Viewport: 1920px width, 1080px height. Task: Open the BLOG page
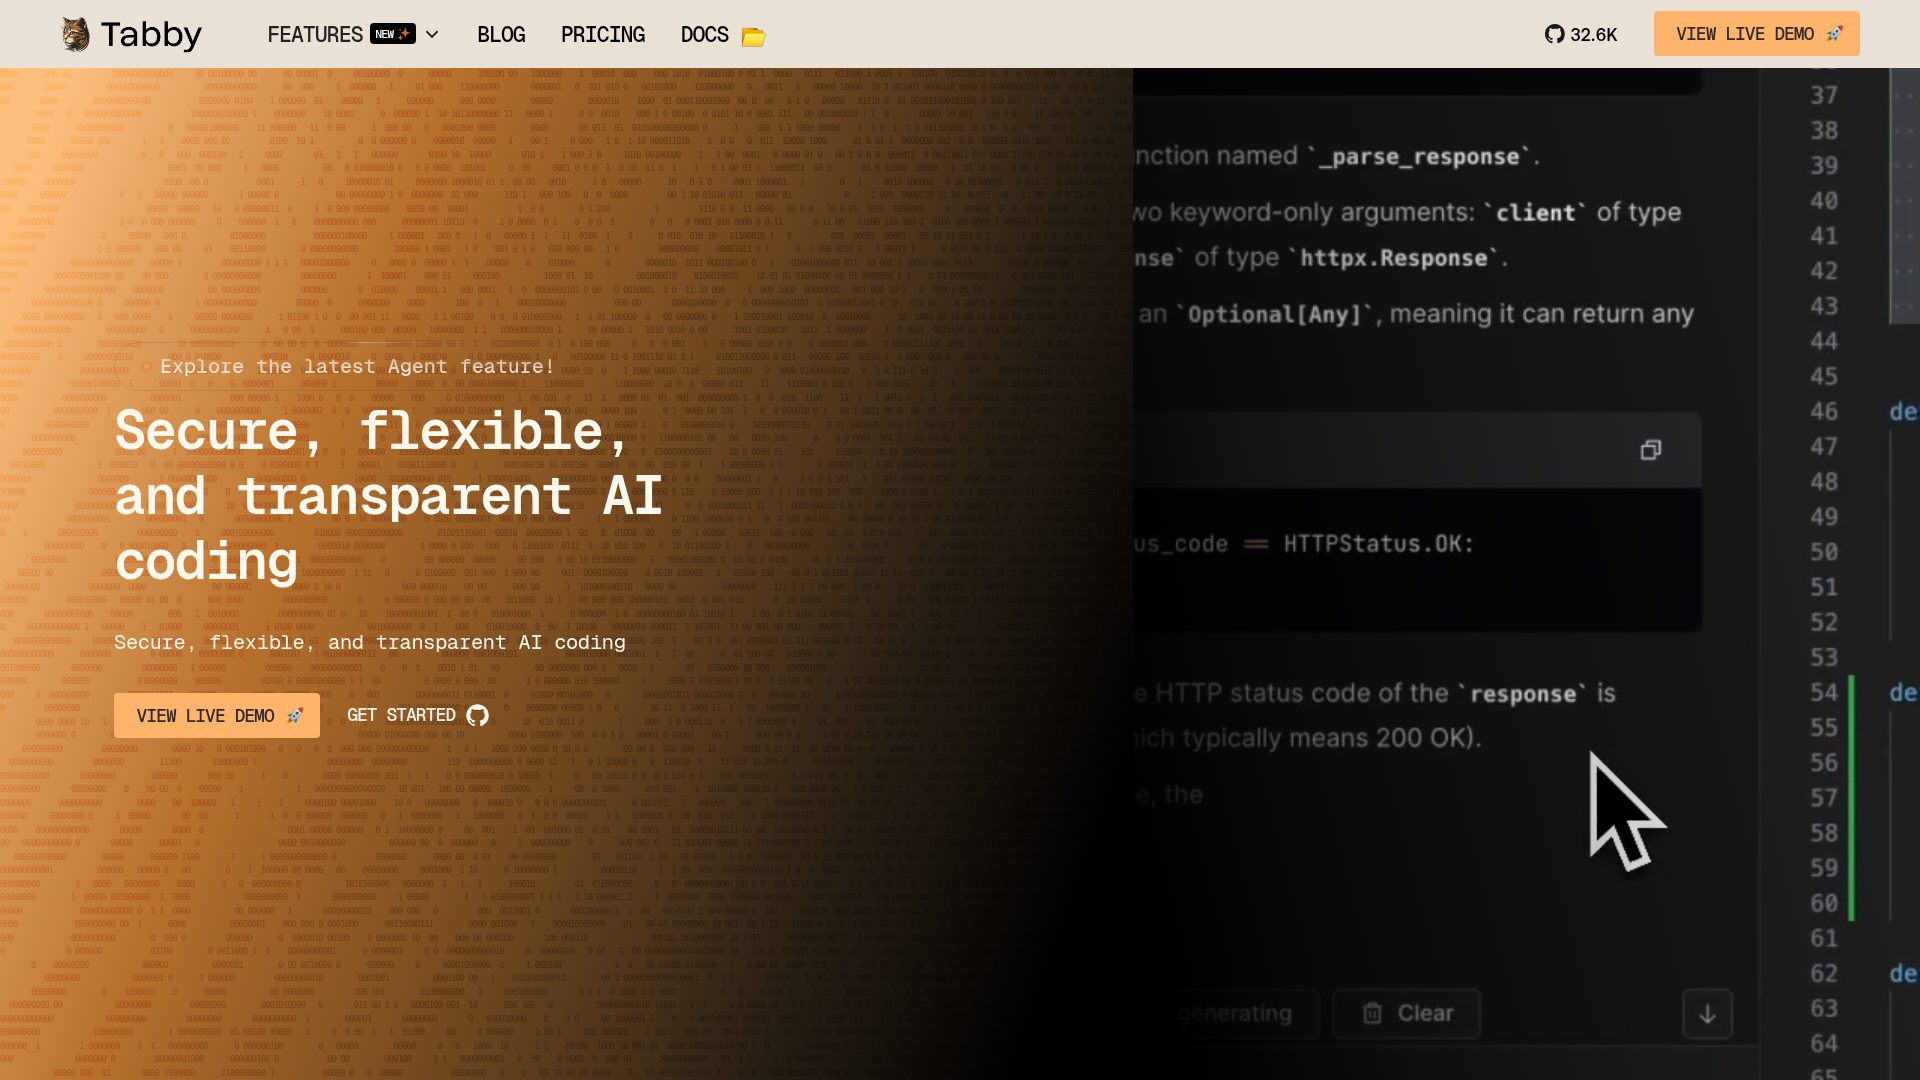[501, 35]
